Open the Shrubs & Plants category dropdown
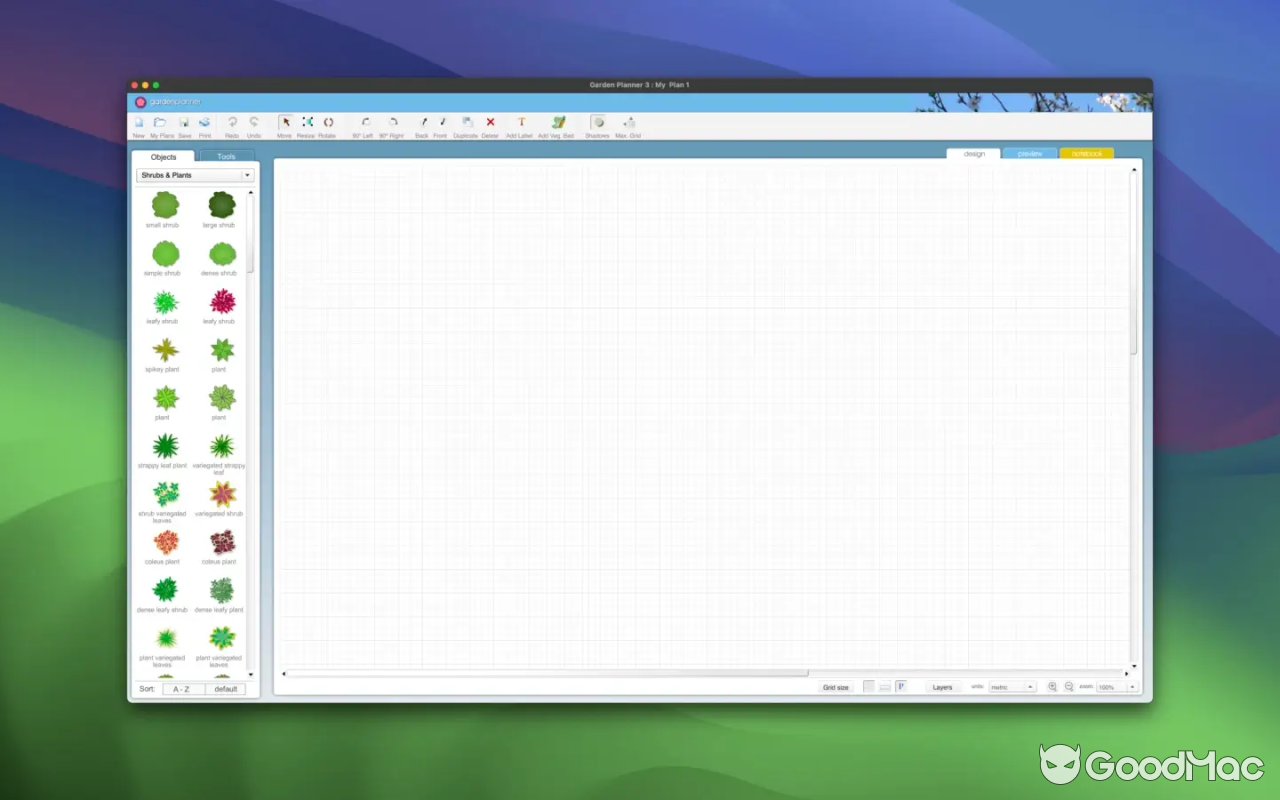Image resolution: width=1280 pixels, height=800 pixels. coord(195,175)
